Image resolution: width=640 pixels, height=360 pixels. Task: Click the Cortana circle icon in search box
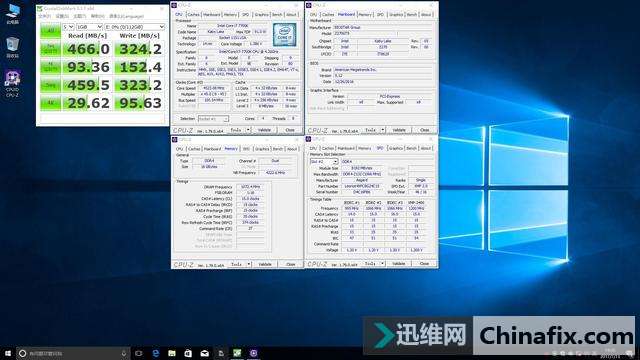[x=23, y=353]
